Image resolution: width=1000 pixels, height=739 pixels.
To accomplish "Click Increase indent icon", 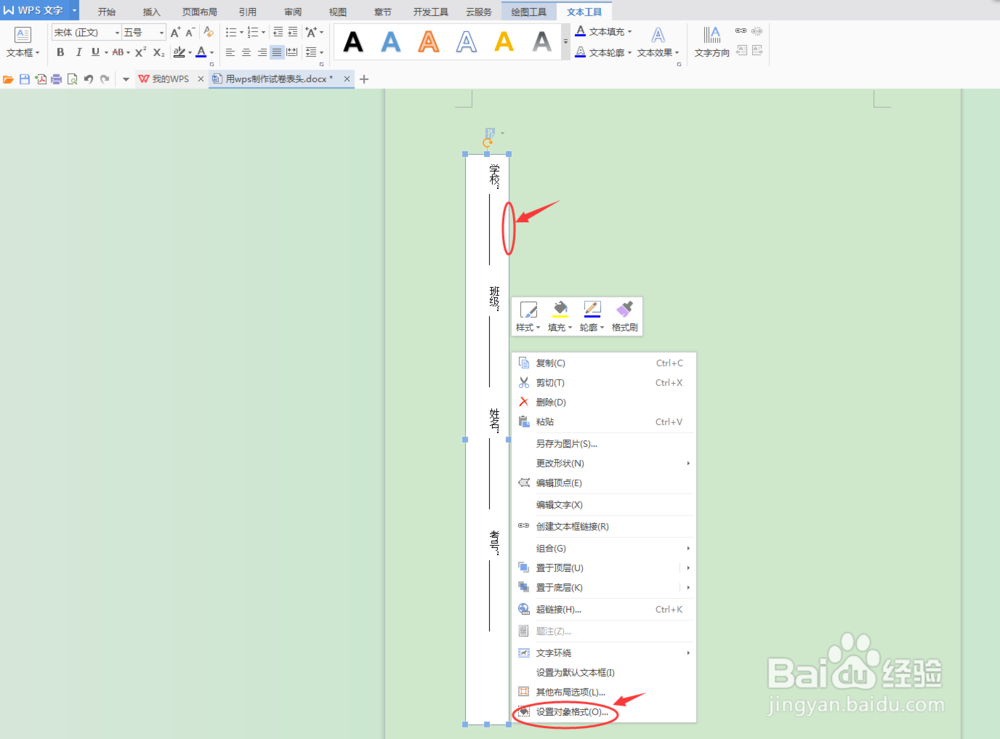I will point(293,32).
